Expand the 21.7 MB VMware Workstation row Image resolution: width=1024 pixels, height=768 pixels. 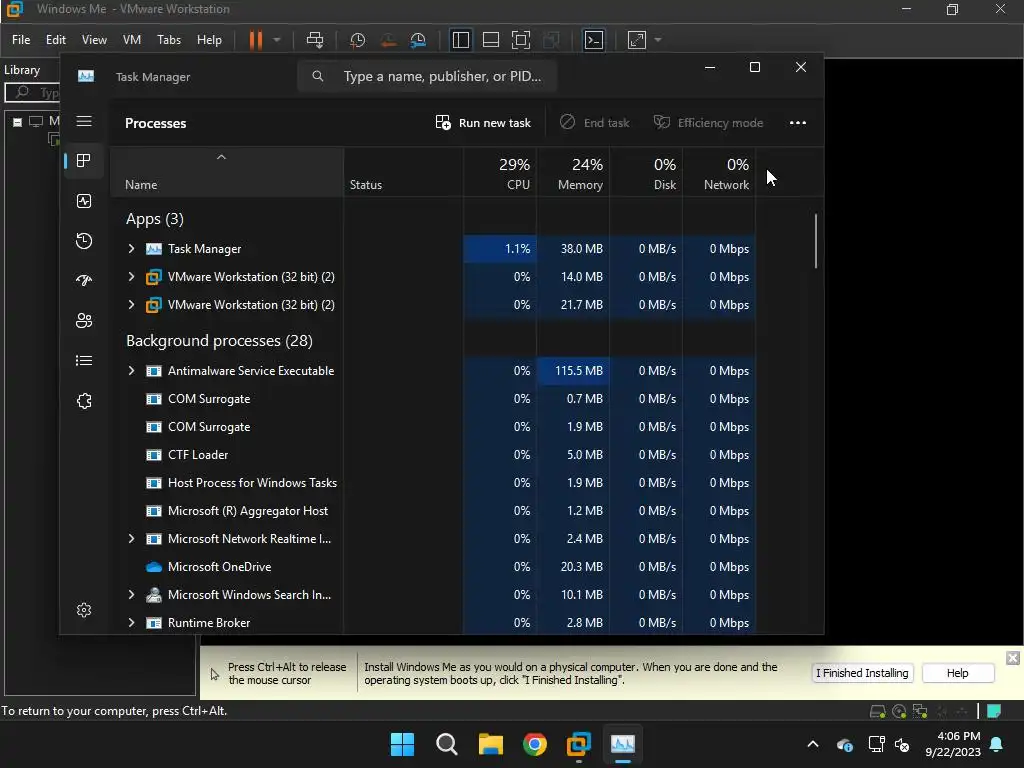131,305
